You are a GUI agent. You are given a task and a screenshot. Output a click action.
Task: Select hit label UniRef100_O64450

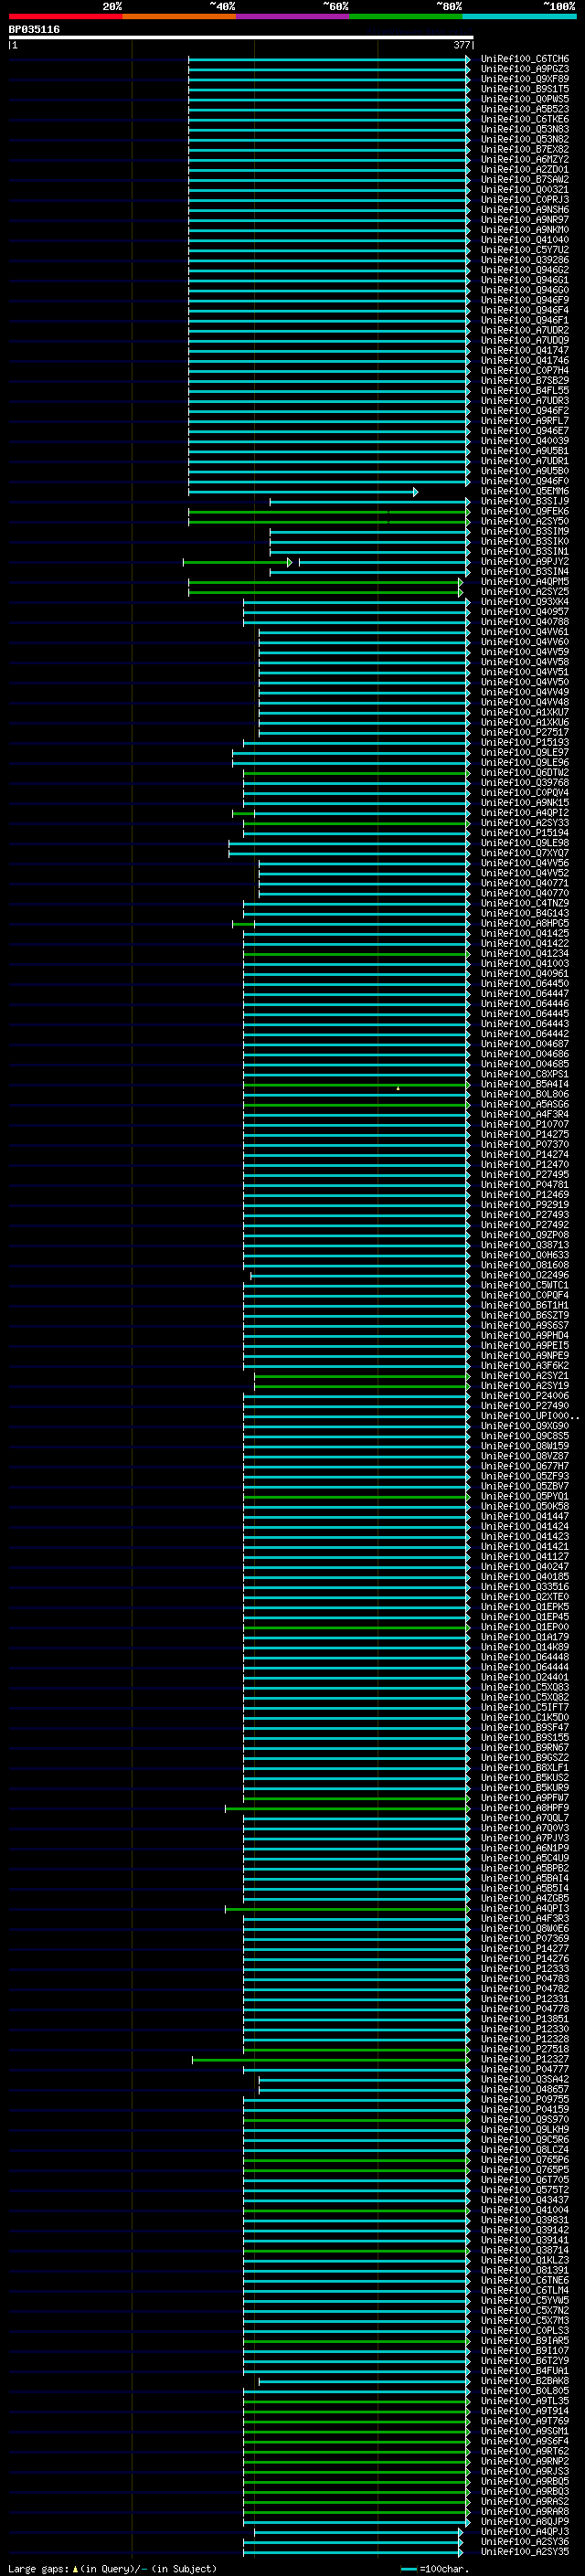(x=524, y=984)
